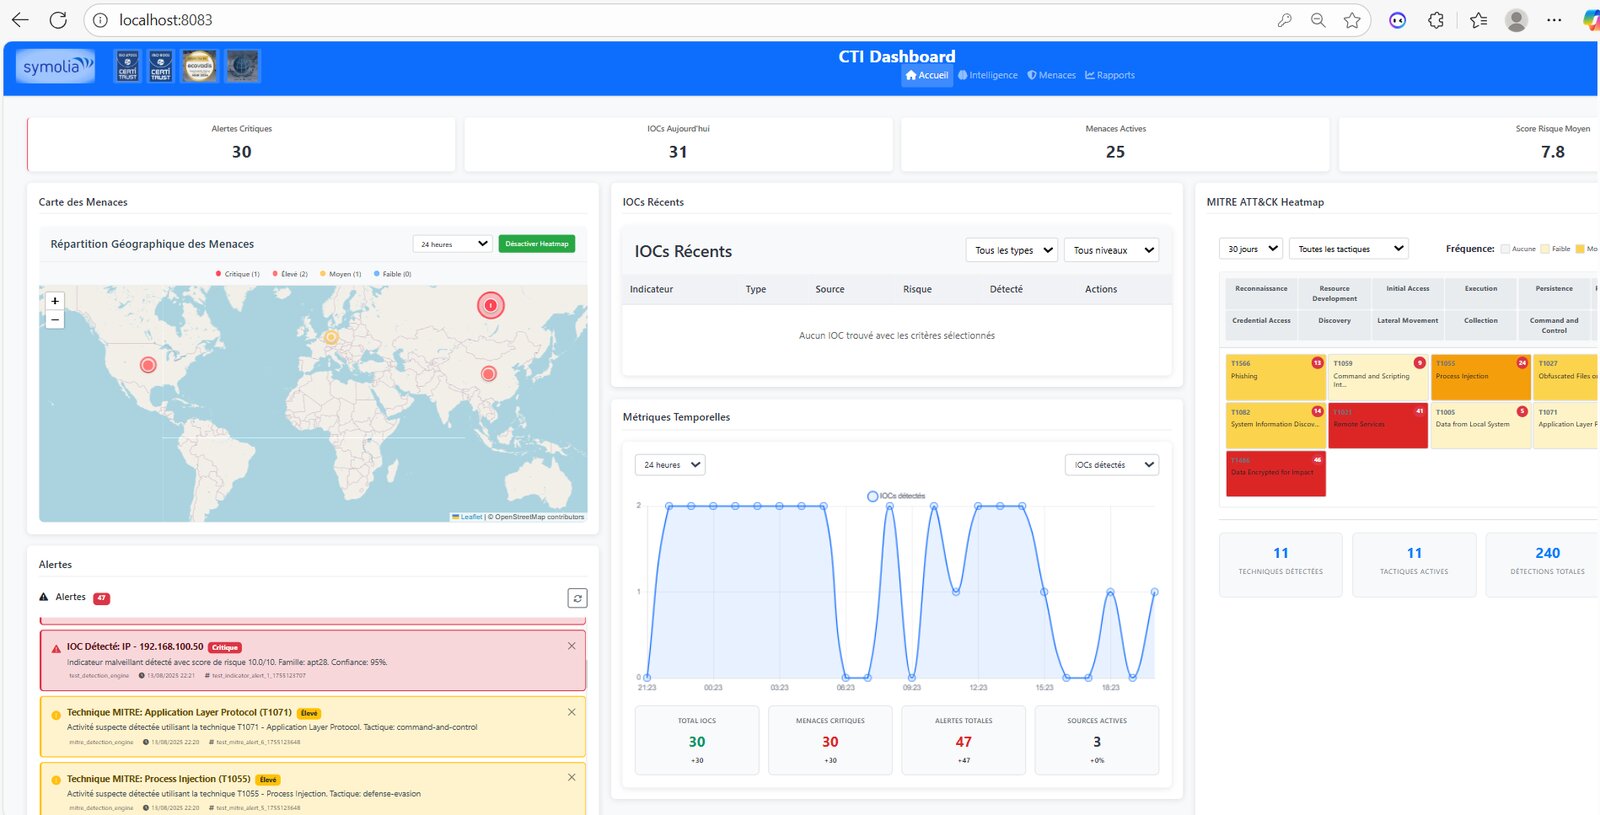Click the critical threat marker over Russia
The width and height of the screenshot is (1600, 815).
(490, 305)
